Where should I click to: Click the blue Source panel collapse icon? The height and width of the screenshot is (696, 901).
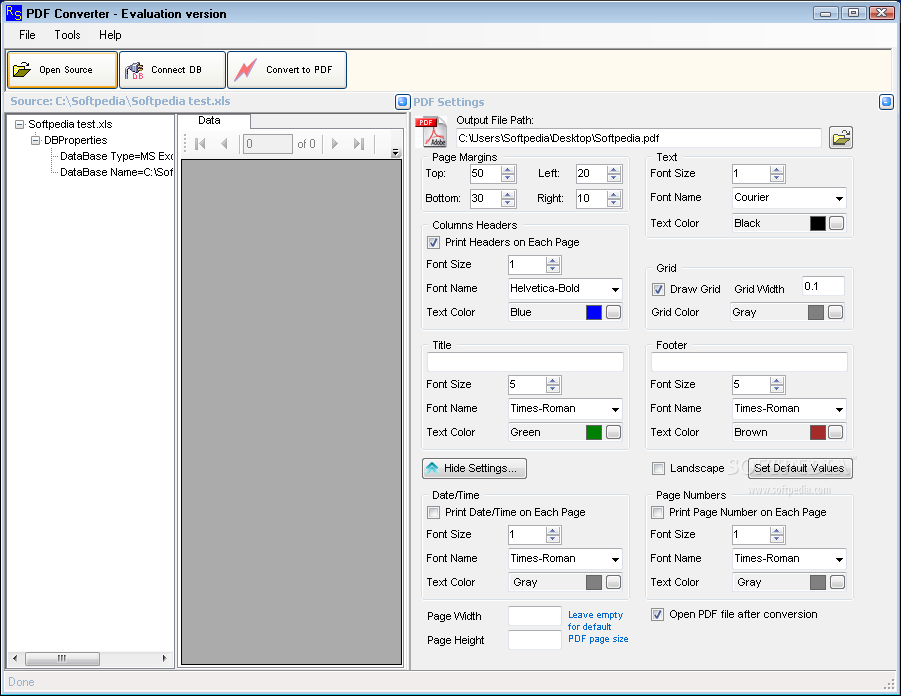(403, 102)
